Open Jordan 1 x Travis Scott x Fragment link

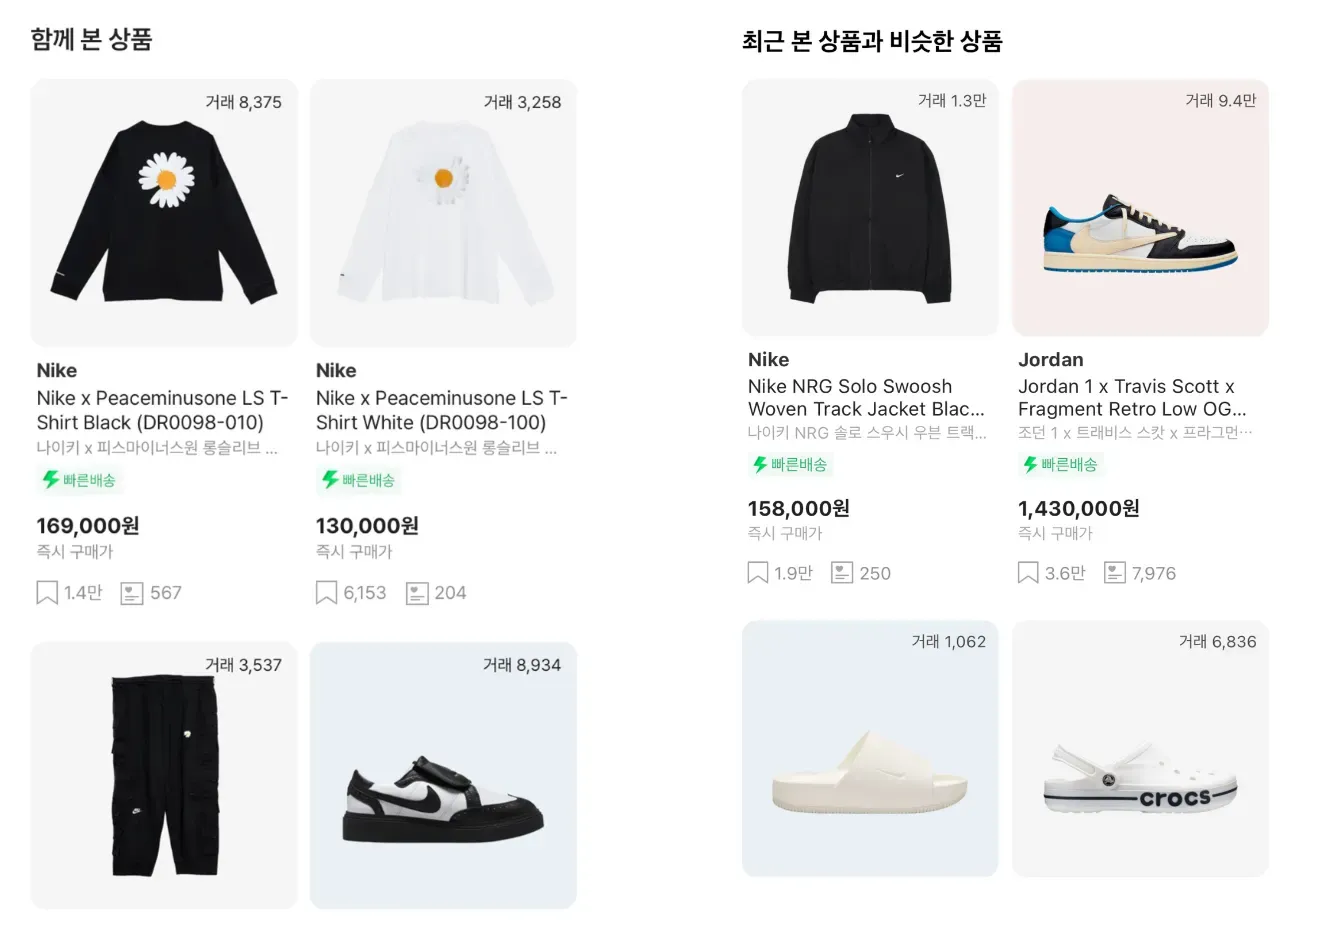tap(1132, 397)
